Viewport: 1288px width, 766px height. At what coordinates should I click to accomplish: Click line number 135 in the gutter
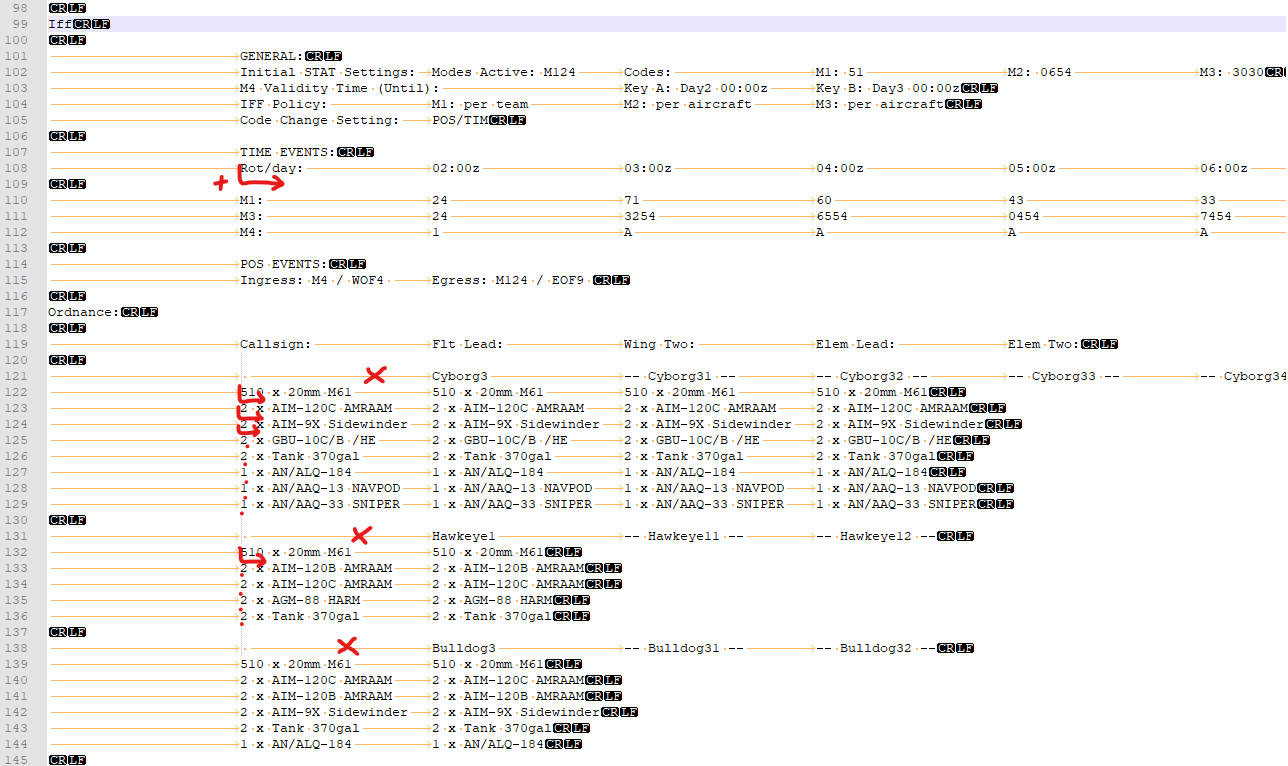(16, 600)
